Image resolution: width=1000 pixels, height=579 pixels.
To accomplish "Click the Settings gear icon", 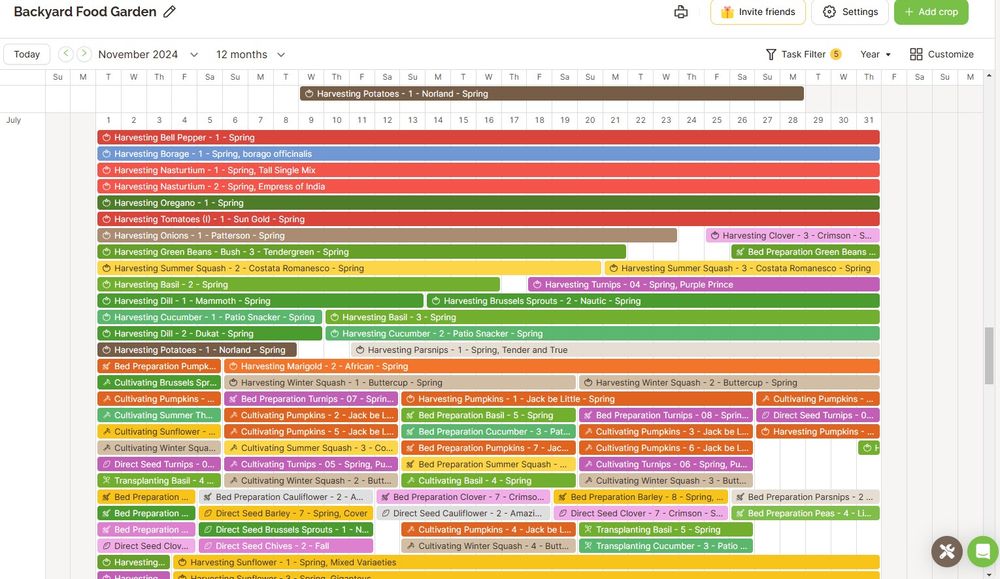I will click(828, 12).
